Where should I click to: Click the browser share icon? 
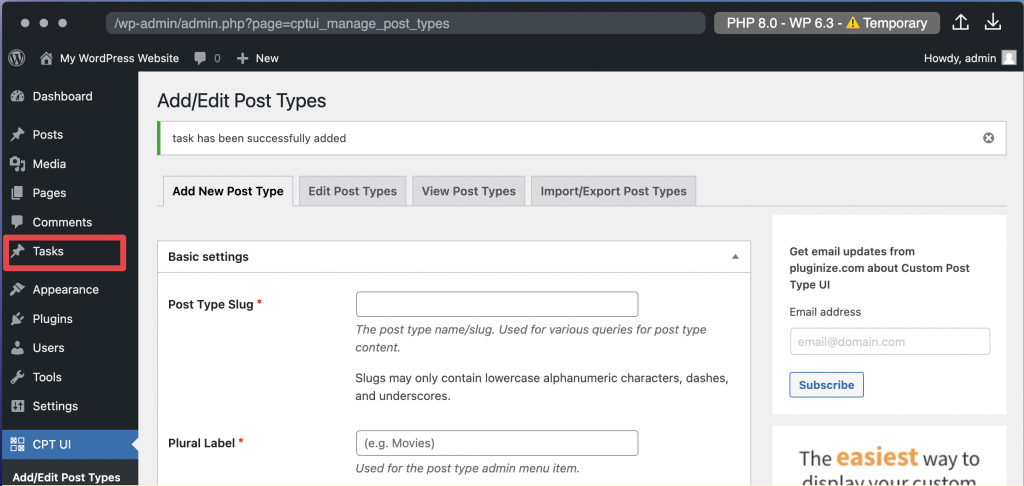[961, 22]
